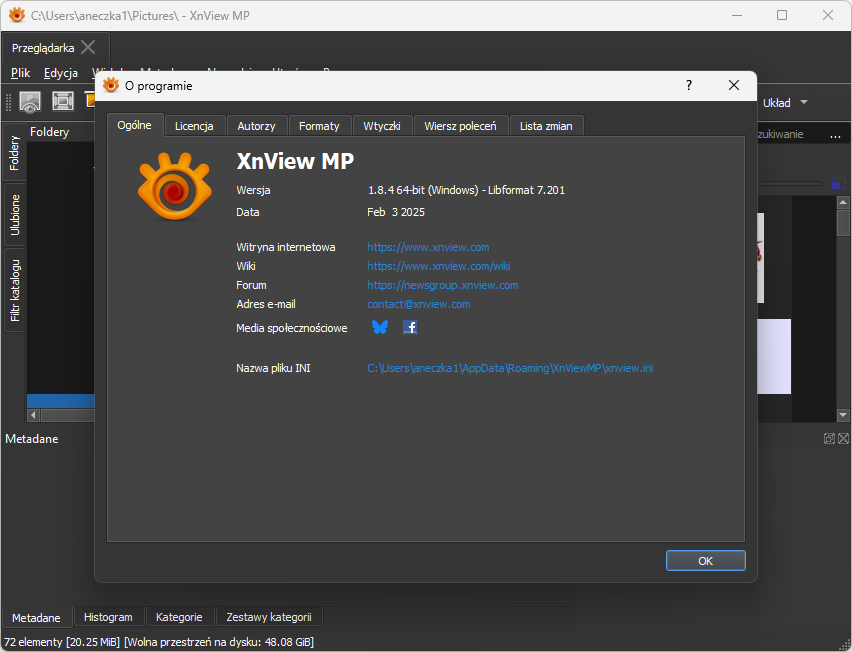
Task: Click the XnView logo in the main title bar
Action: (x=17, y=15)
